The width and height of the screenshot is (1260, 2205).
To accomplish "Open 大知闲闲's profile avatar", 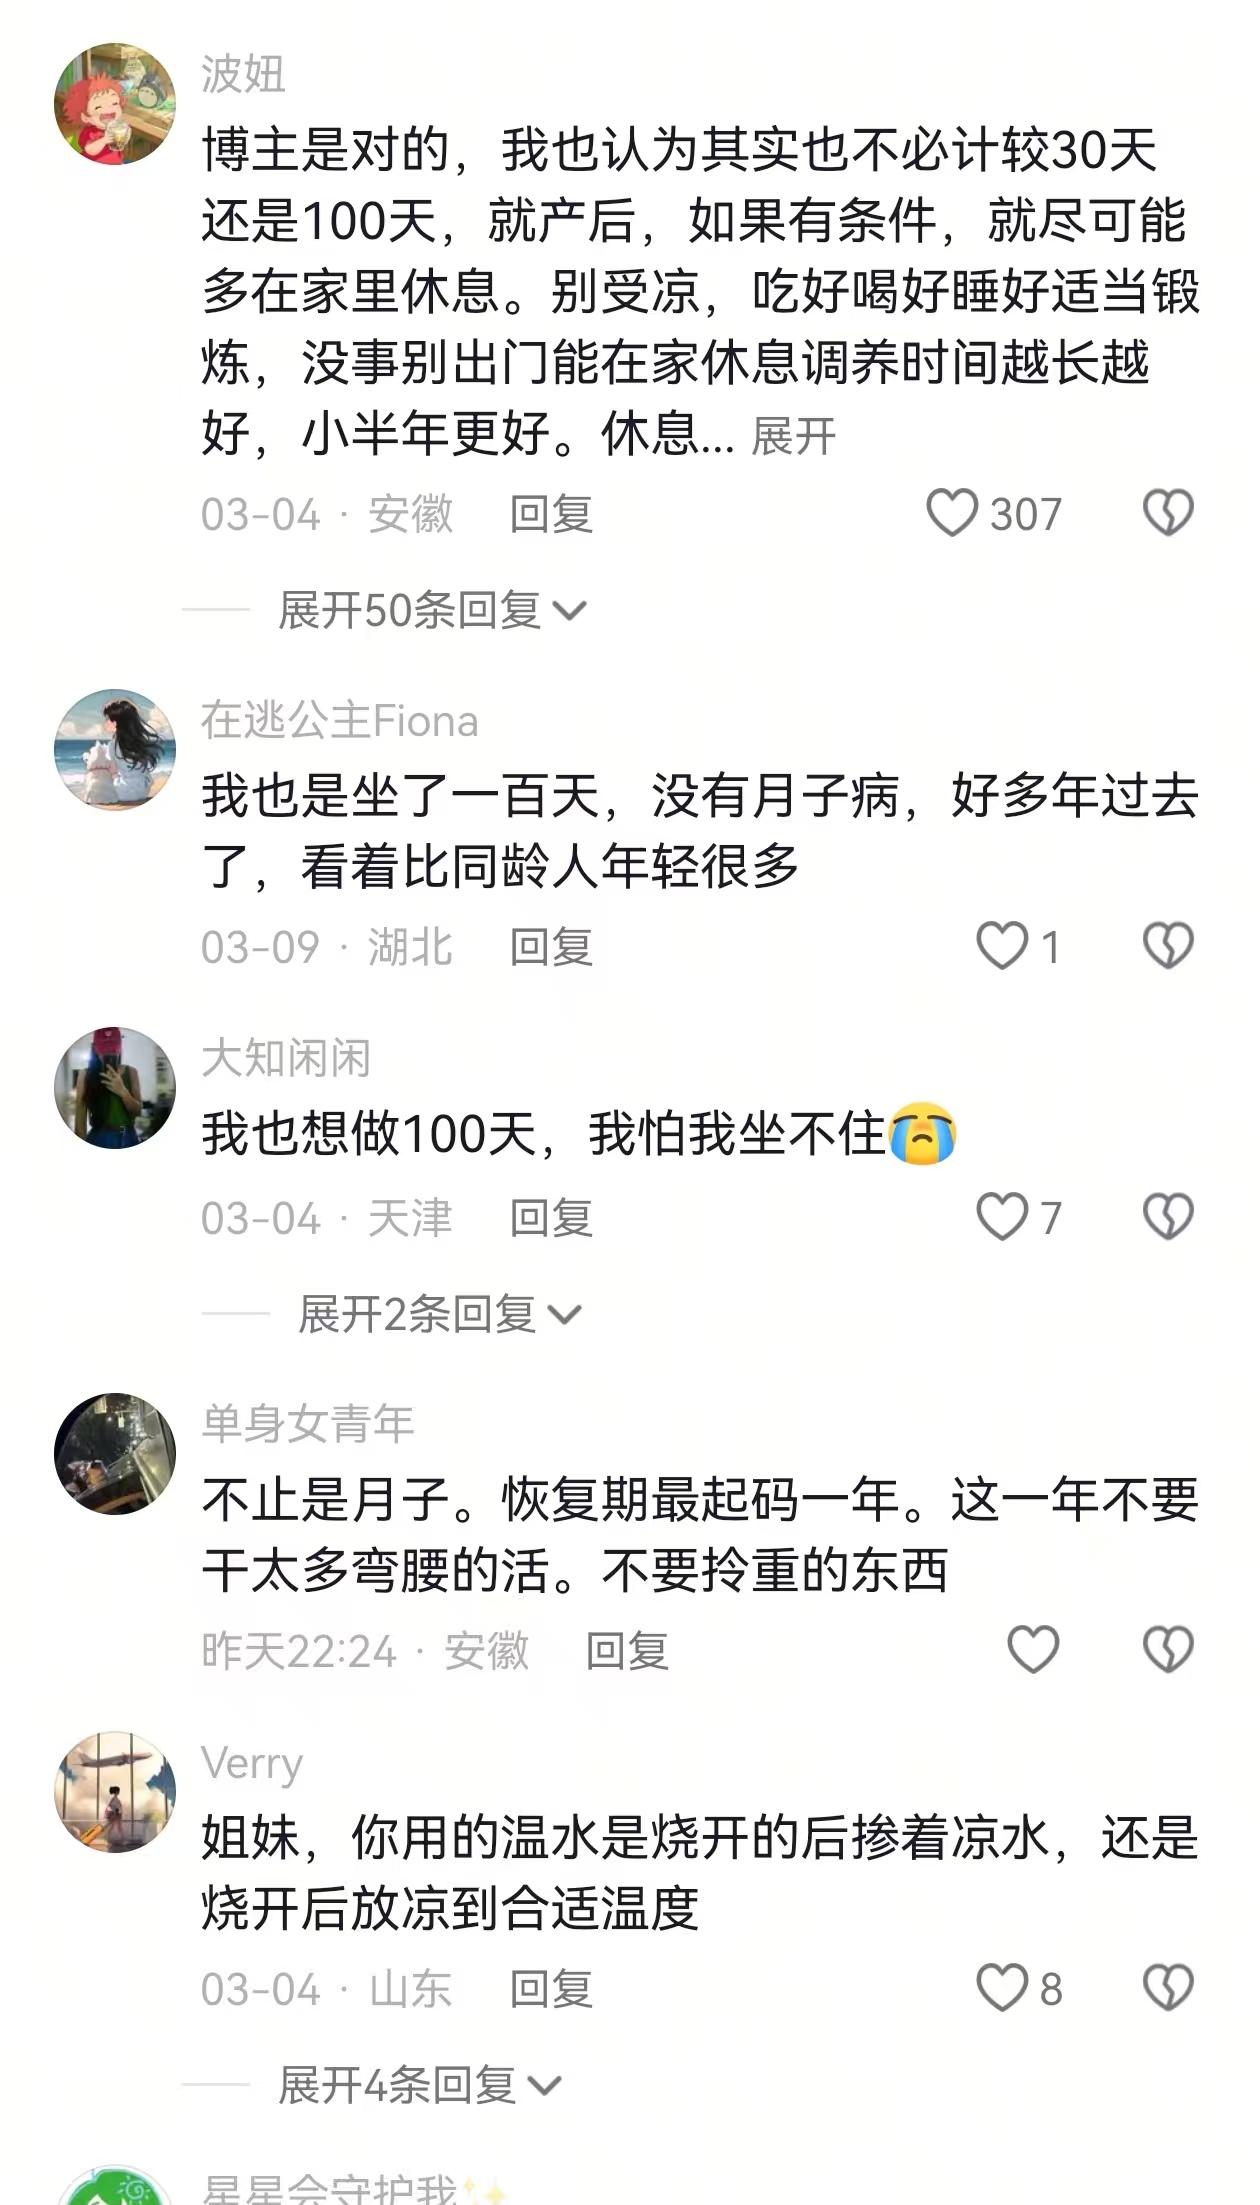I will tap(115, 1087).
